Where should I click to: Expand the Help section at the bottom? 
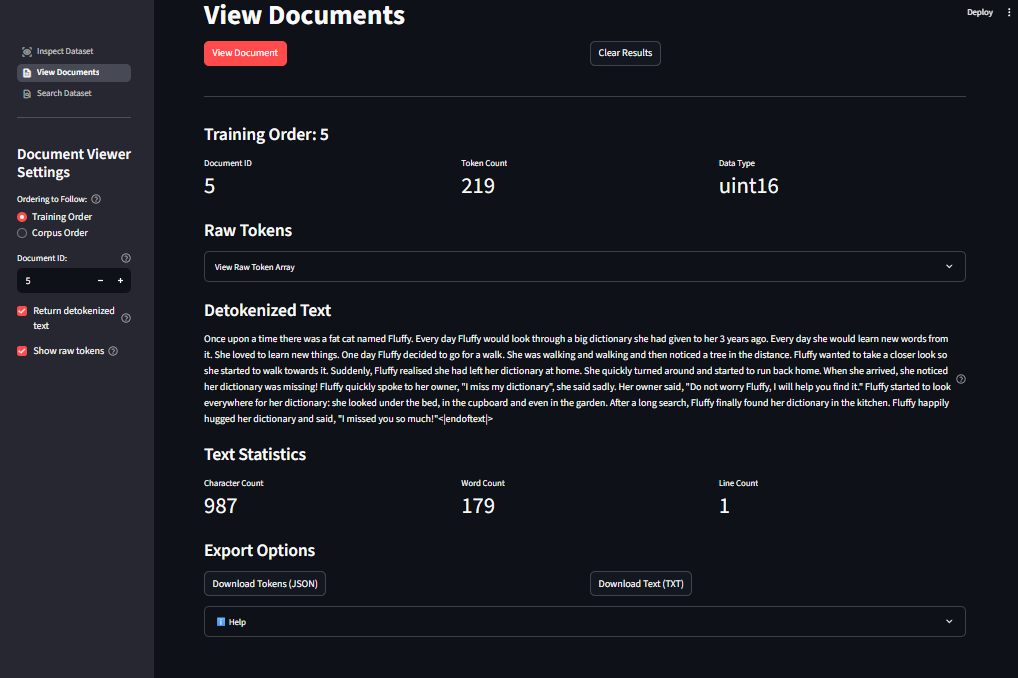(584, 622)
